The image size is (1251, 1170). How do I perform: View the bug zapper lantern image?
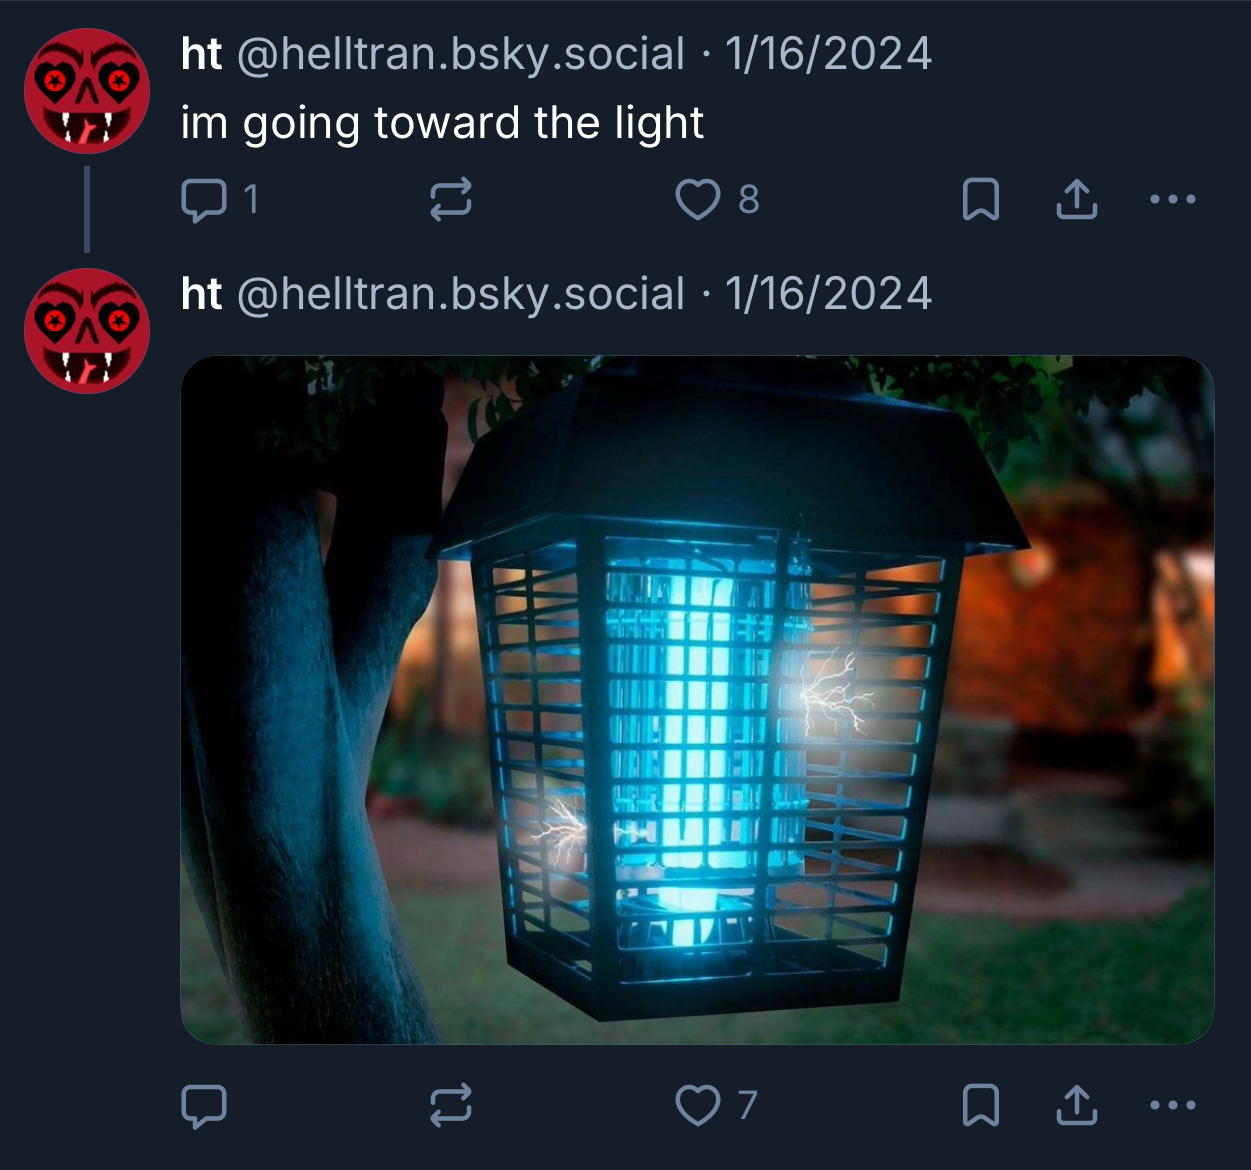coord(697,700)
